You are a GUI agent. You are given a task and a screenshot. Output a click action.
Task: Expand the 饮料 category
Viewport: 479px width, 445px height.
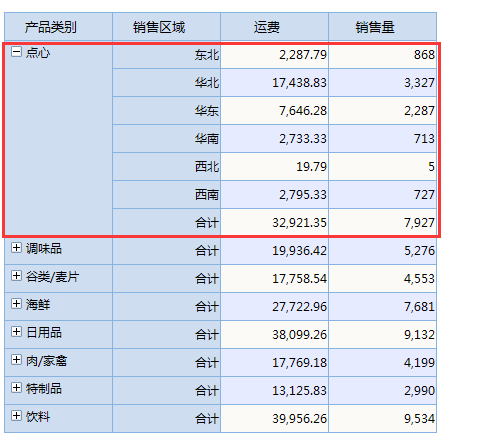tap(16, 416)
